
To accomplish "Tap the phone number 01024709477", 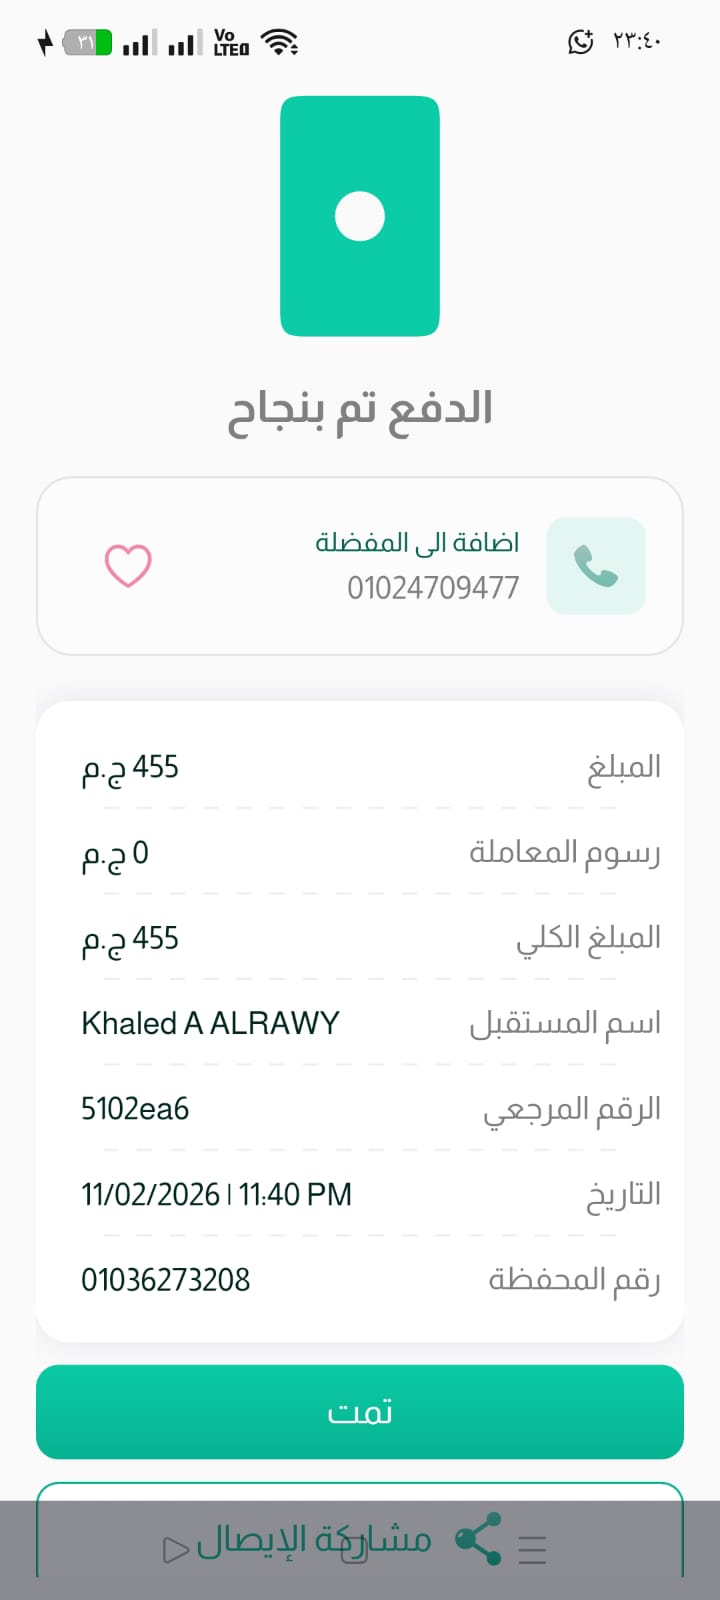I will coord(433,587).
